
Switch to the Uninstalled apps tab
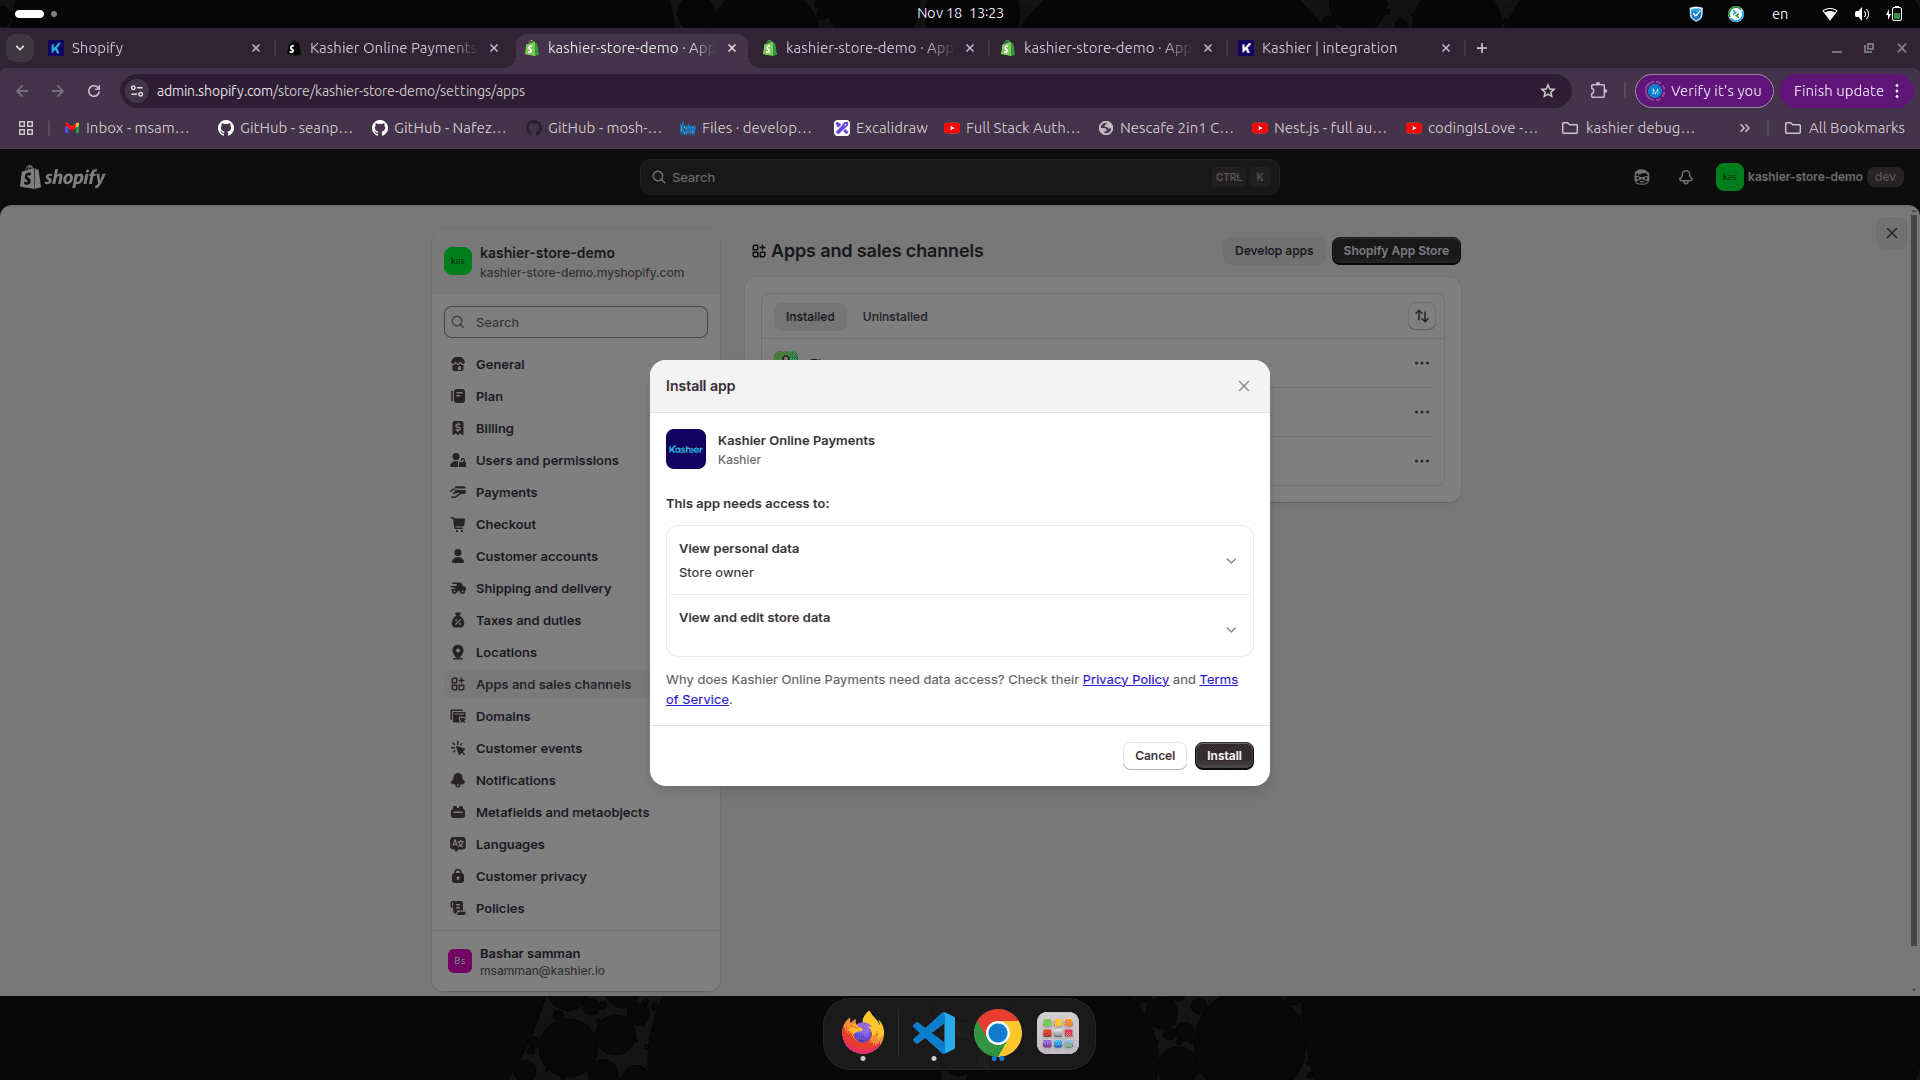coord(895,317)
